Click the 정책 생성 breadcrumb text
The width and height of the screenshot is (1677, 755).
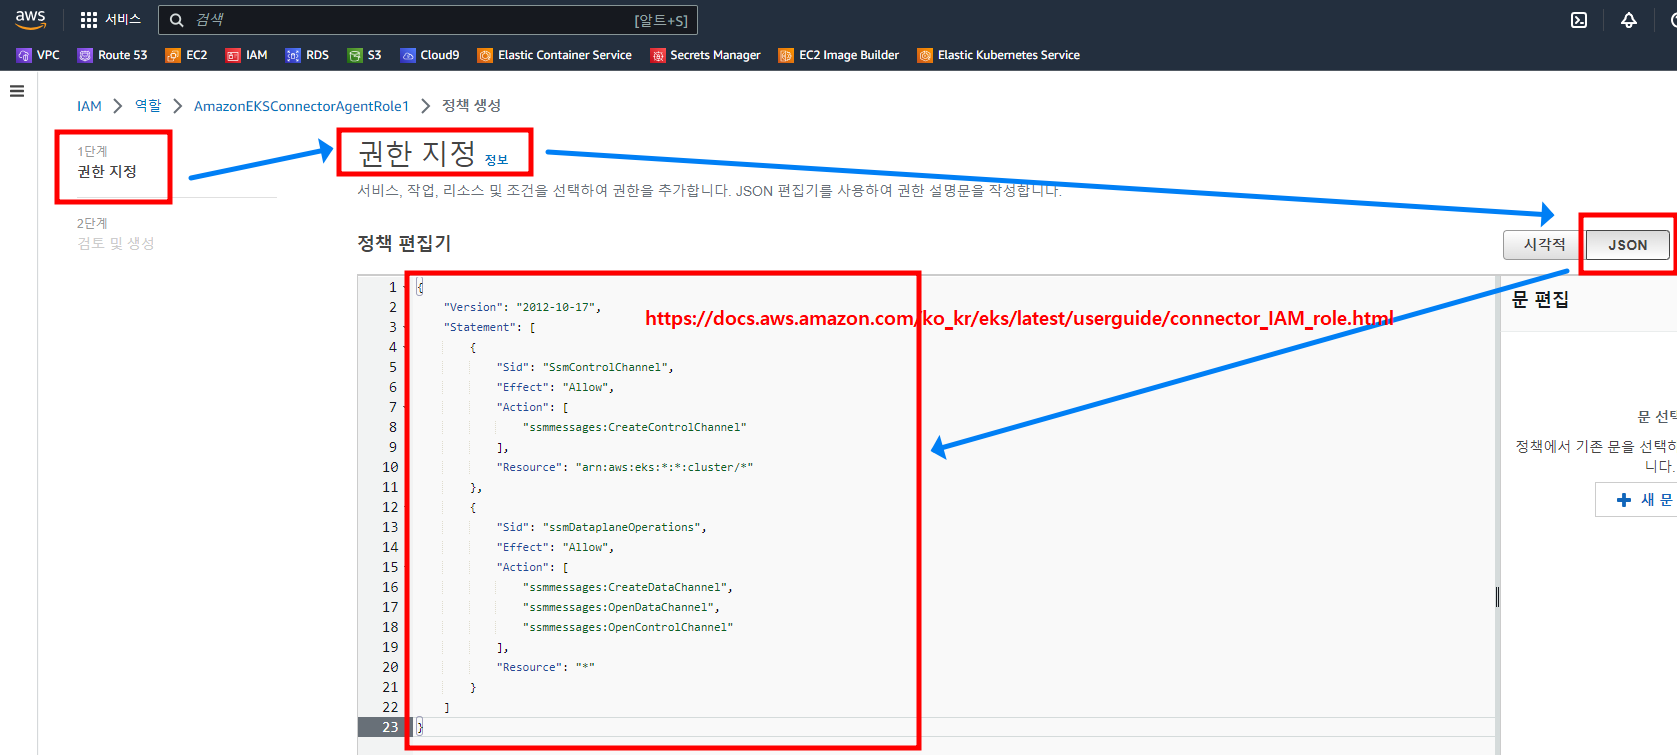coord(471,105)
